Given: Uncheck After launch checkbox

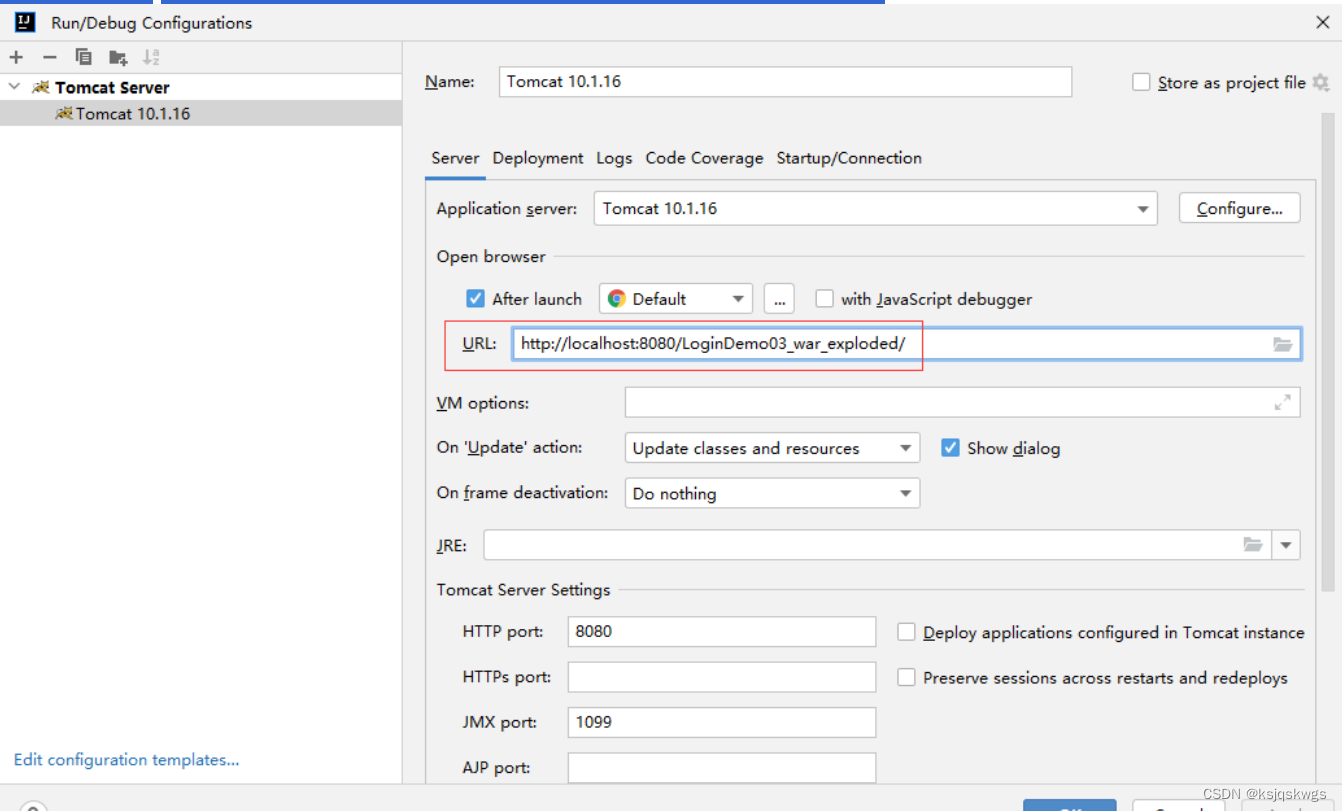Looking at the screenshot, I should click(x=476, y=298).
